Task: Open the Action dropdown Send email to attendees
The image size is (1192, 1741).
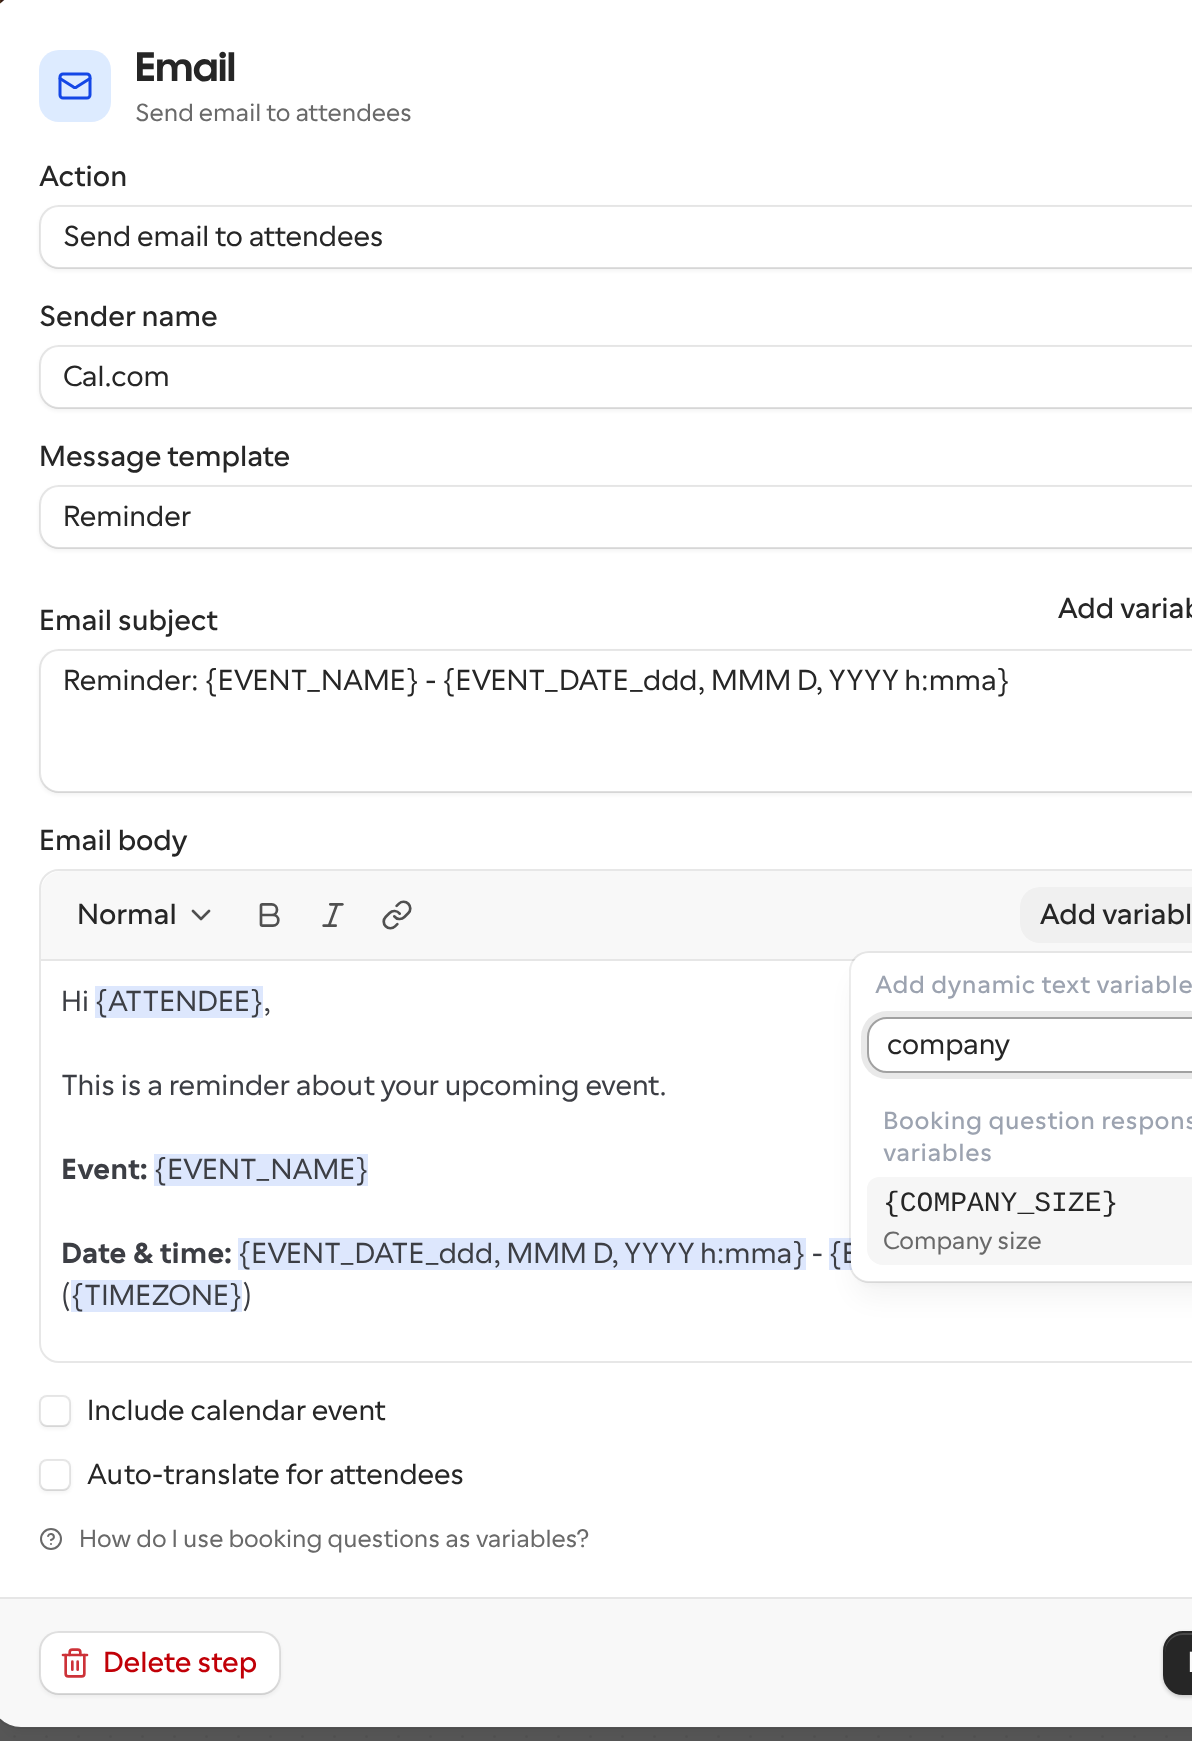Action: (616, 237)
